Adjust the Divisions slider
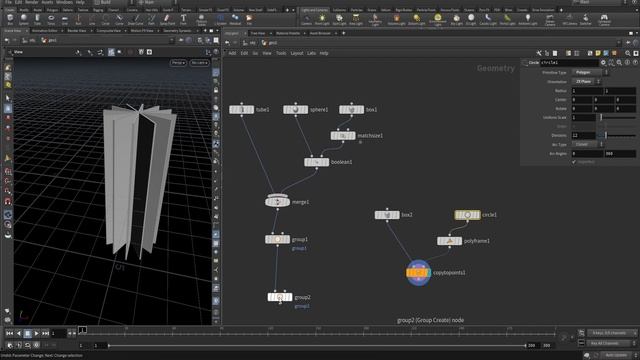 [x=618, y=136]
